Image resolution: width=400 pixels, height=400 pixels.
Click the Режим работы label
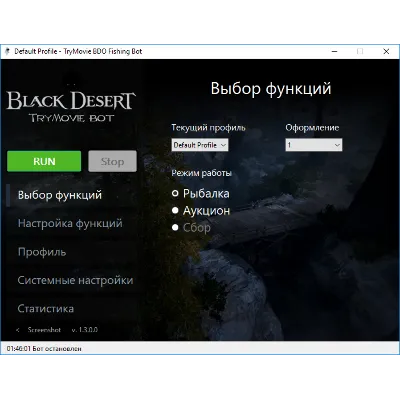(201, 173)
